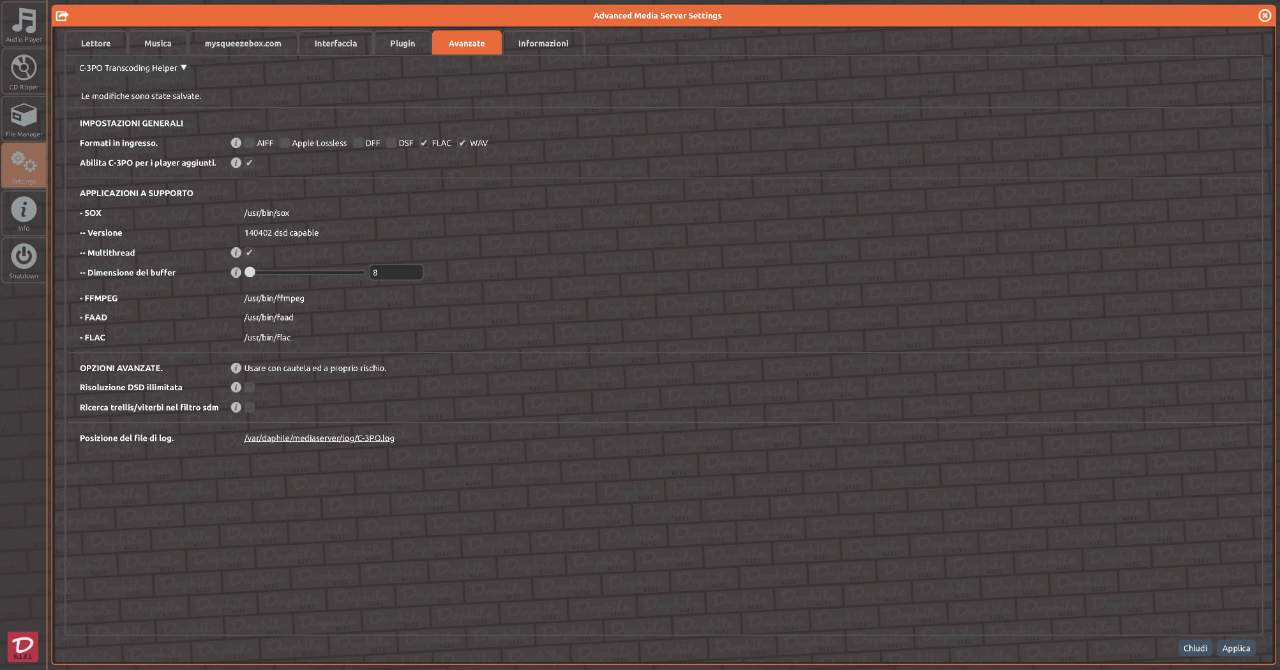Select the Settings gears sidebar icon
This screenshot has width=1280, height=670.
coord(24,165)
